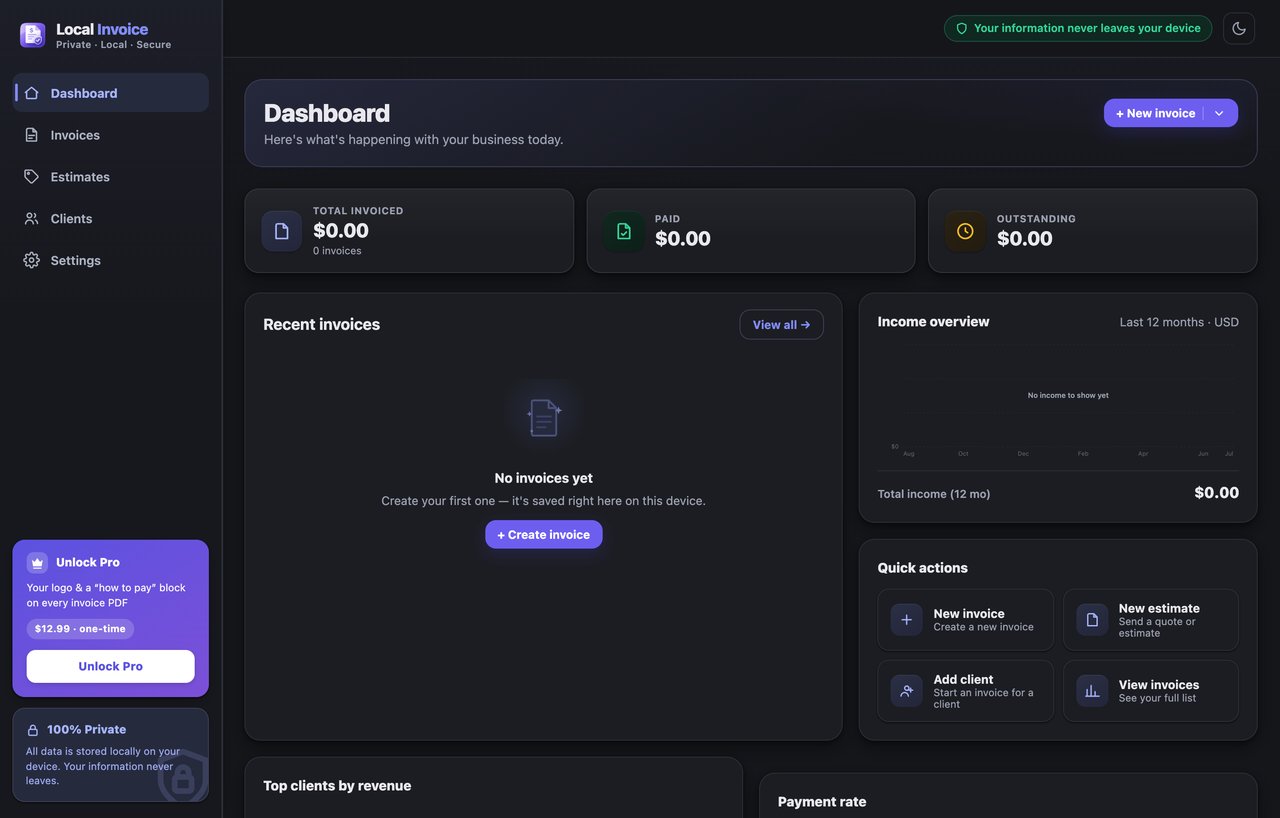
Task: Open the New invoice dropdown arrow
Action: pos(1219,113)
